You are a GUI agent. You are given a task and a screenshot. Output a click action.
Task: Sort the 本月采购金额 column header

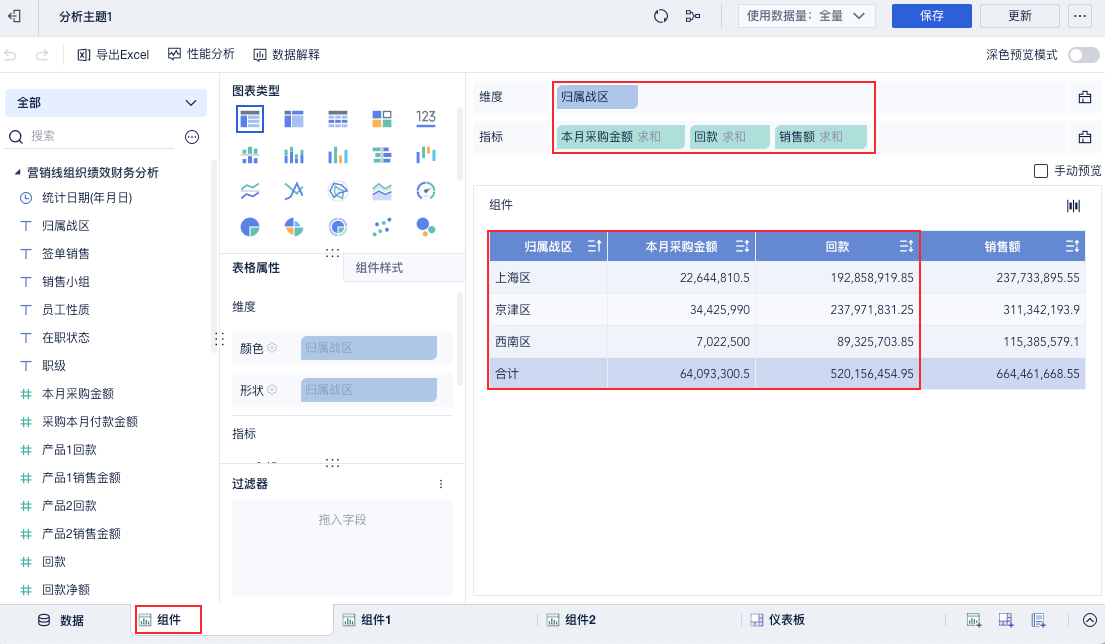point(742,246)
